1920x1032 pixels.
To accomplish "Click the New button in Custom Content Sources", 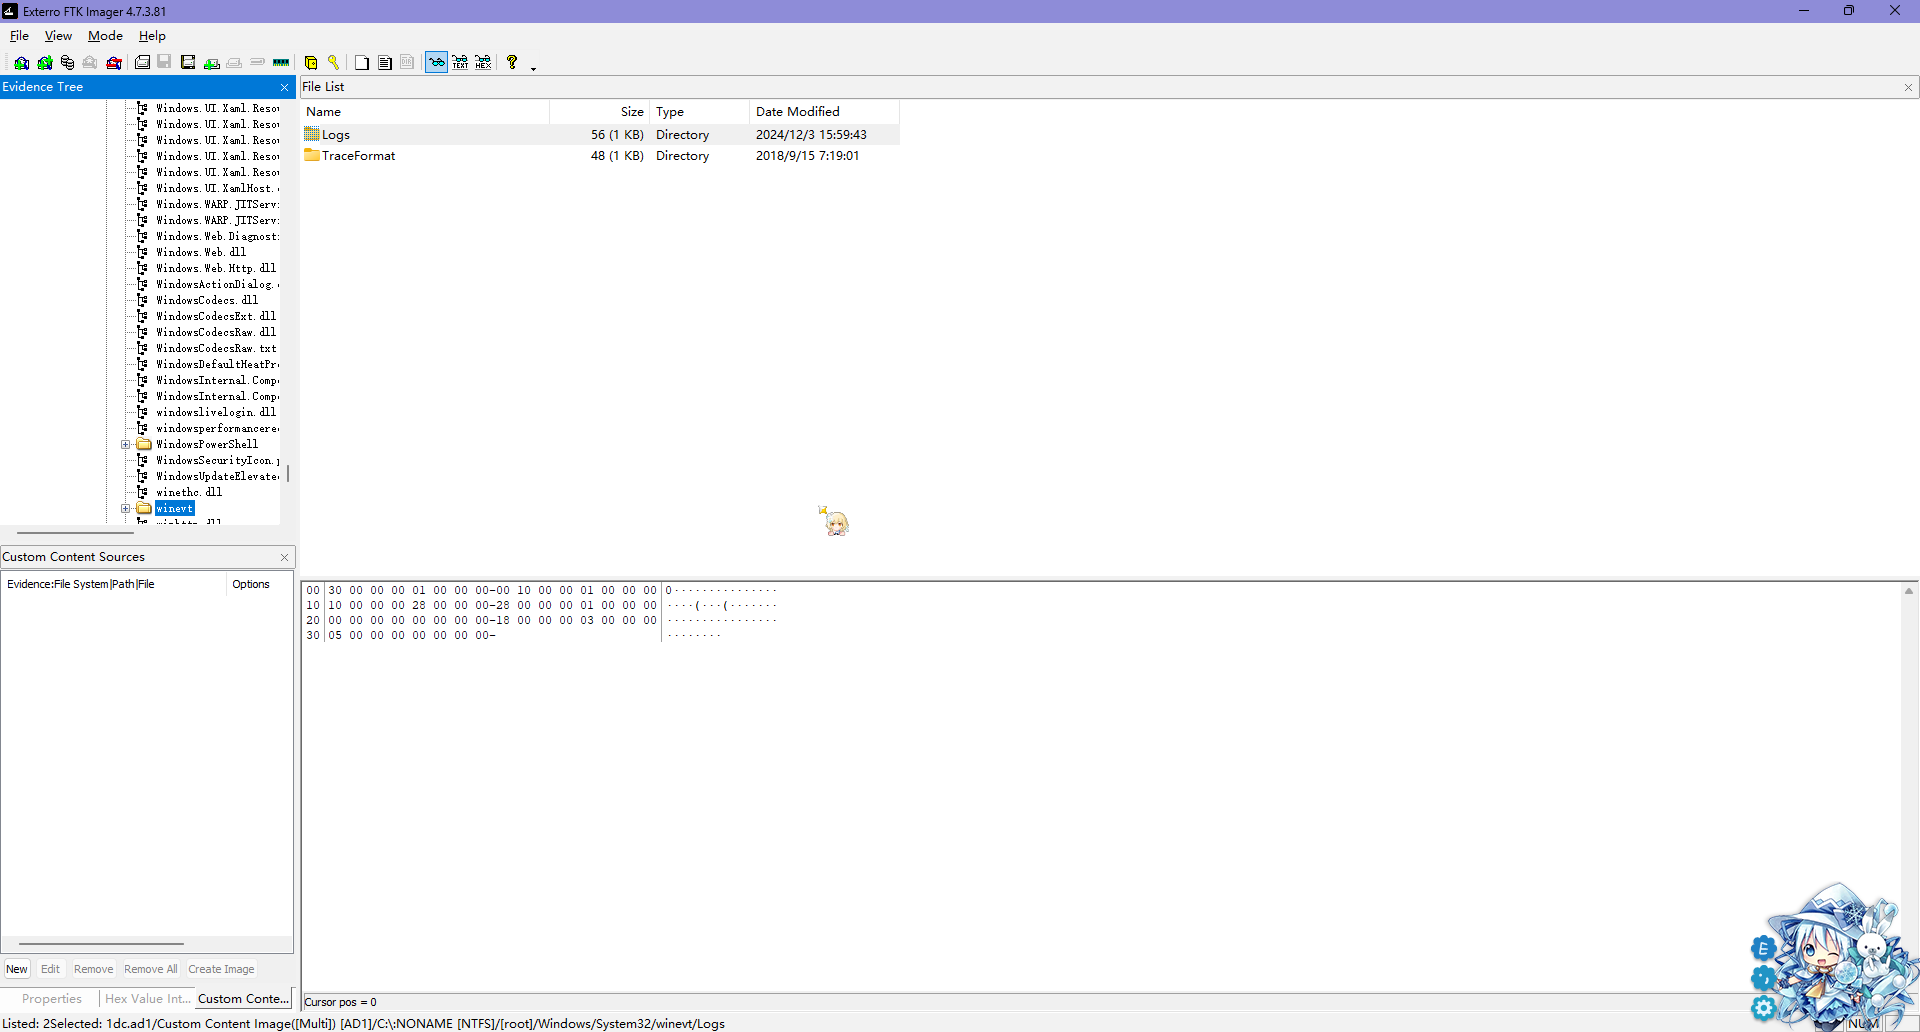I will click(17, 969).
